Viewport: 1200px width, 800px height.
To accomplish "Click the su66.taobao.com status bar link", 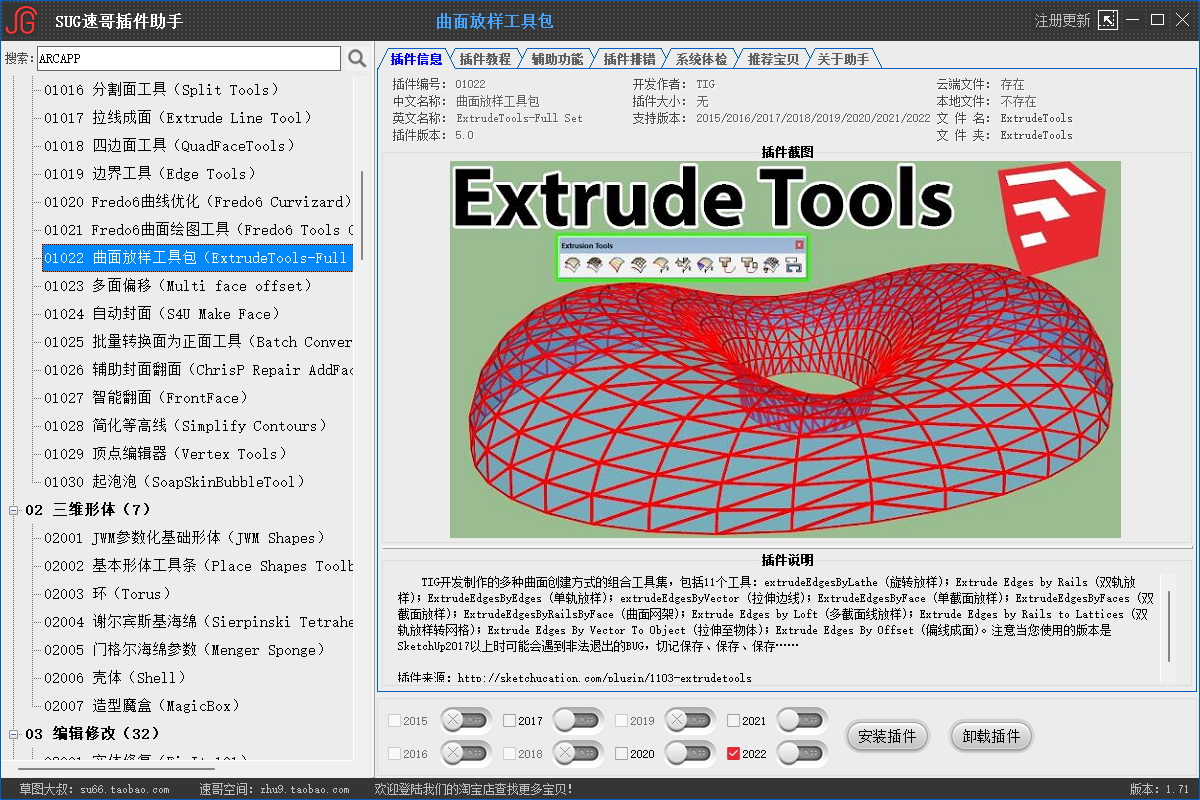I will click(125, 789).
